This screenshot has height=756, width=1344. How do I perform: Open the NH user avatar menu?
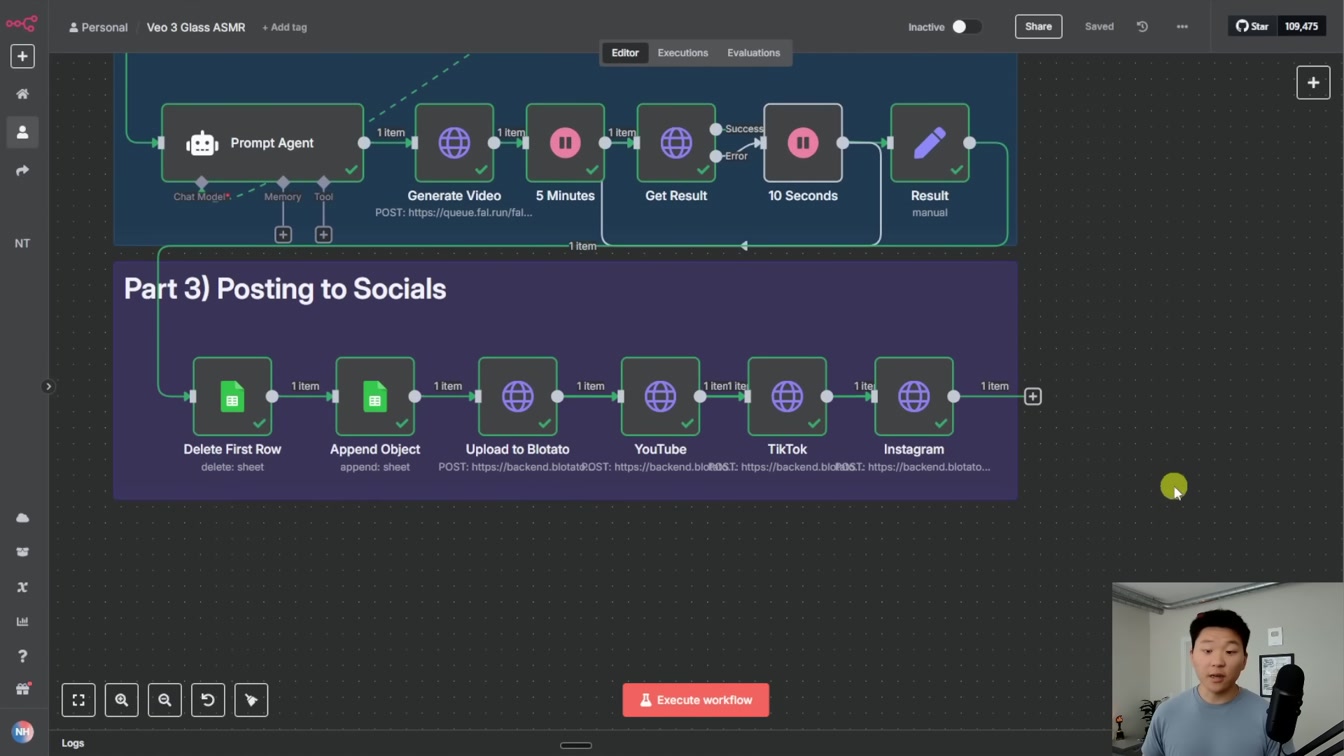[x=22, y=731]
